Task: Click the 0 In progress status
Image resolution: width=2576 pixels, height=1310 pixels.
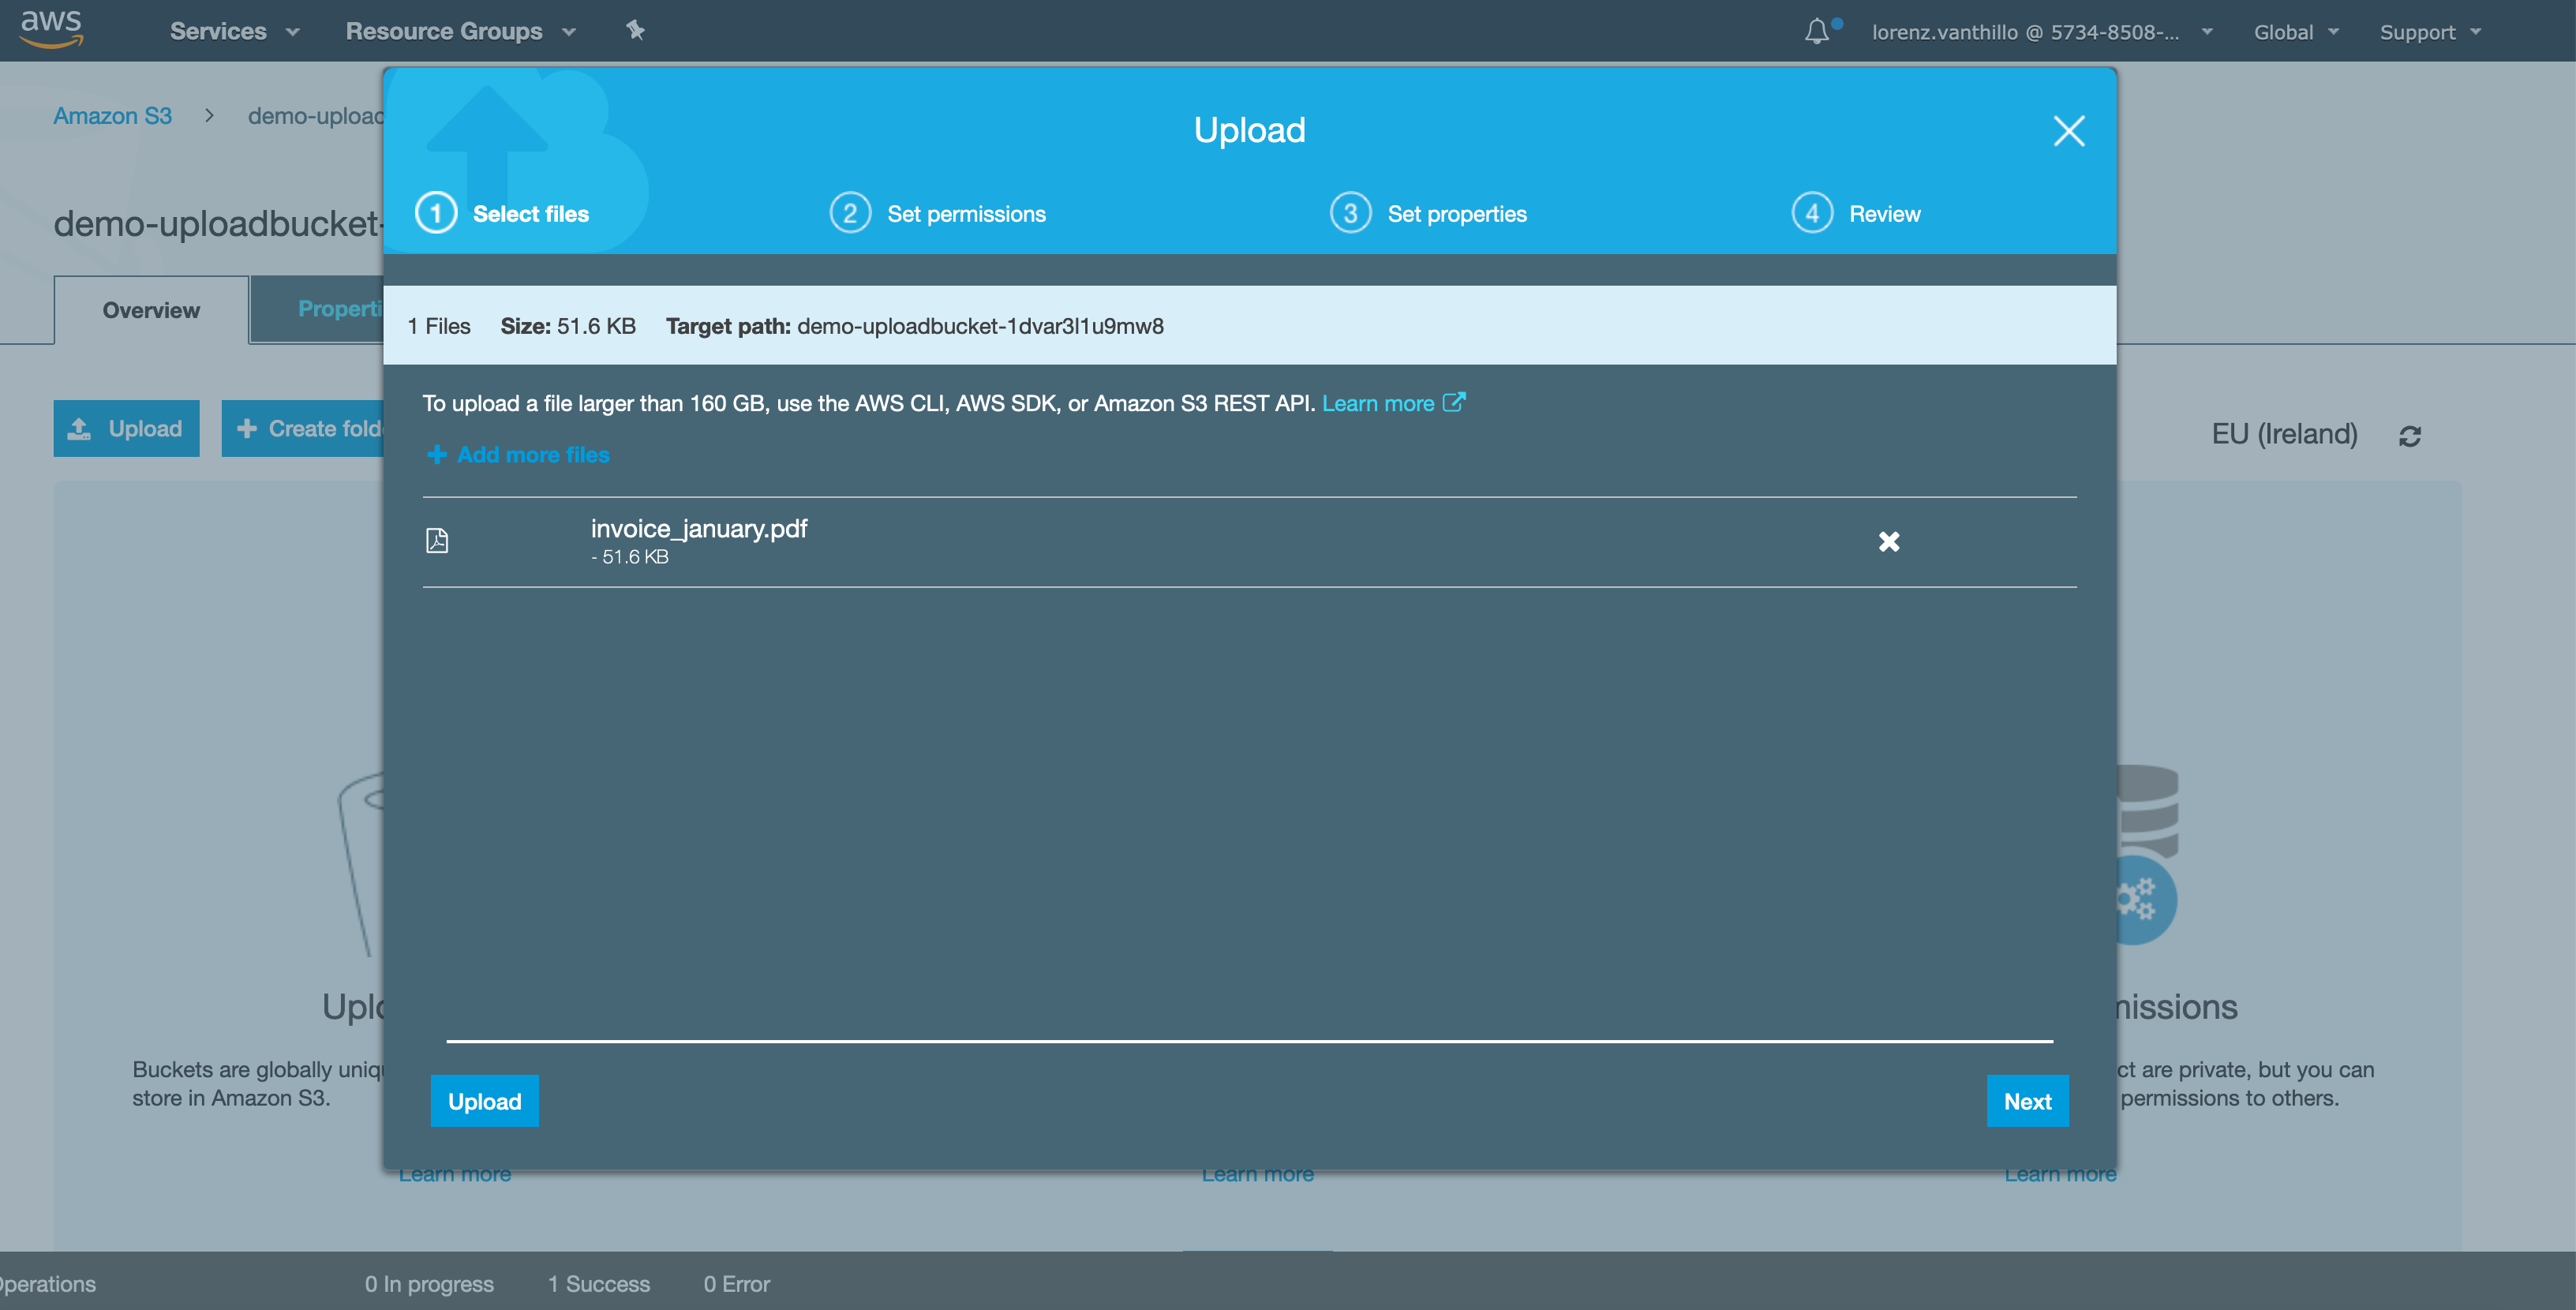Action: pos(429,1284)
